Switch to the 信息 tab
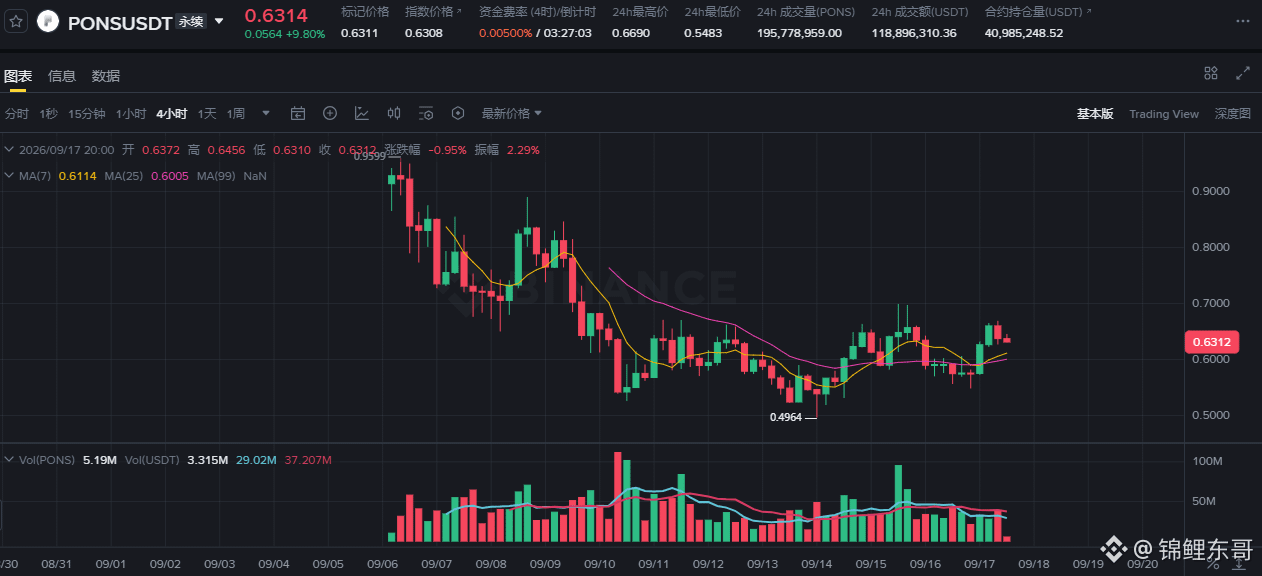 62,76
